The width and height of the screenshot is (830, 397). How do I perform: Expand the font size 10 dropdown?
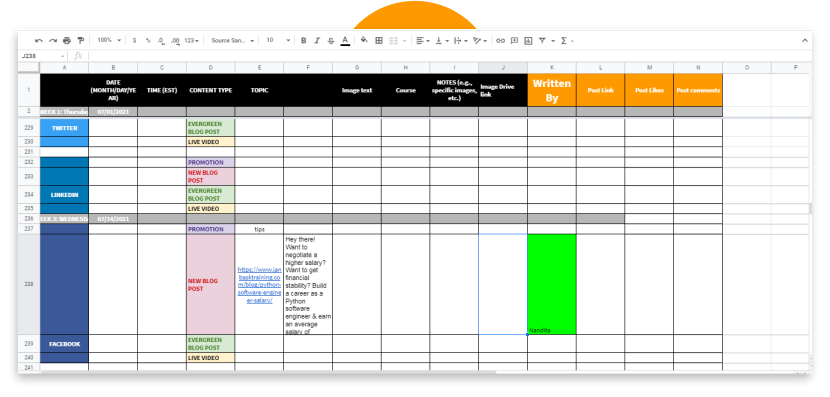pos(278,40)
